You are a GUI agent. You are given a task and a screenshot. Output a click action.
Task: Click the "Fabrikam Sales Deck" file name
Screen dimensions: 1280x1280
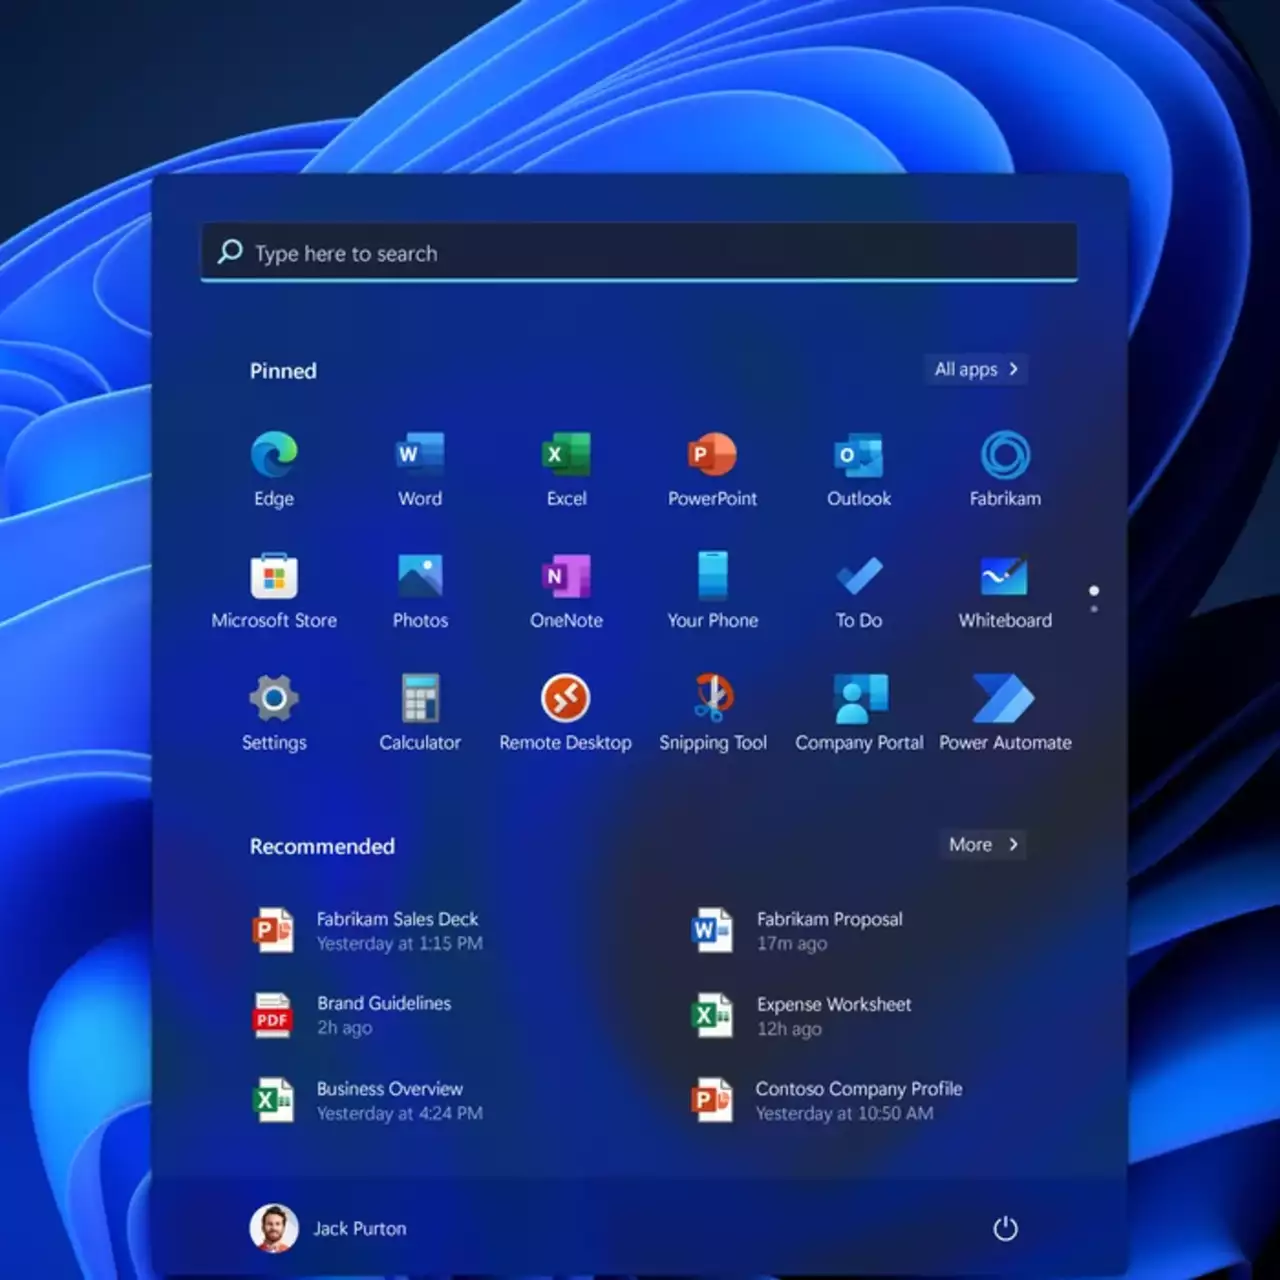point(397,918)
